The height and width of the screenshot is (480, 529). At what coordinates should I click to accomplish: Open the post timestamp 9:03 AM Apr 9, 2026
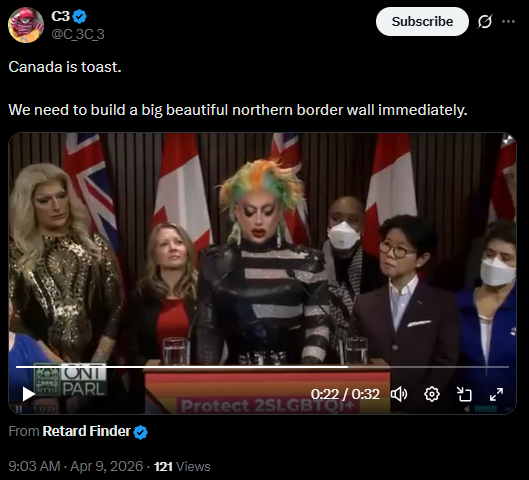coord(76,466)
